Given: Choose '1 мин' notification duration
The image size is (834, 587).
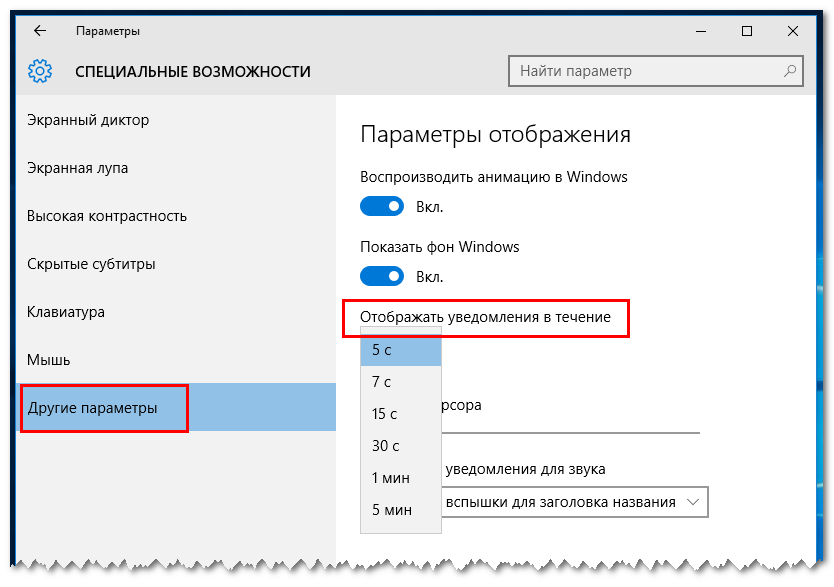Looking at the screenshot, I should click(x=401, y=477).
